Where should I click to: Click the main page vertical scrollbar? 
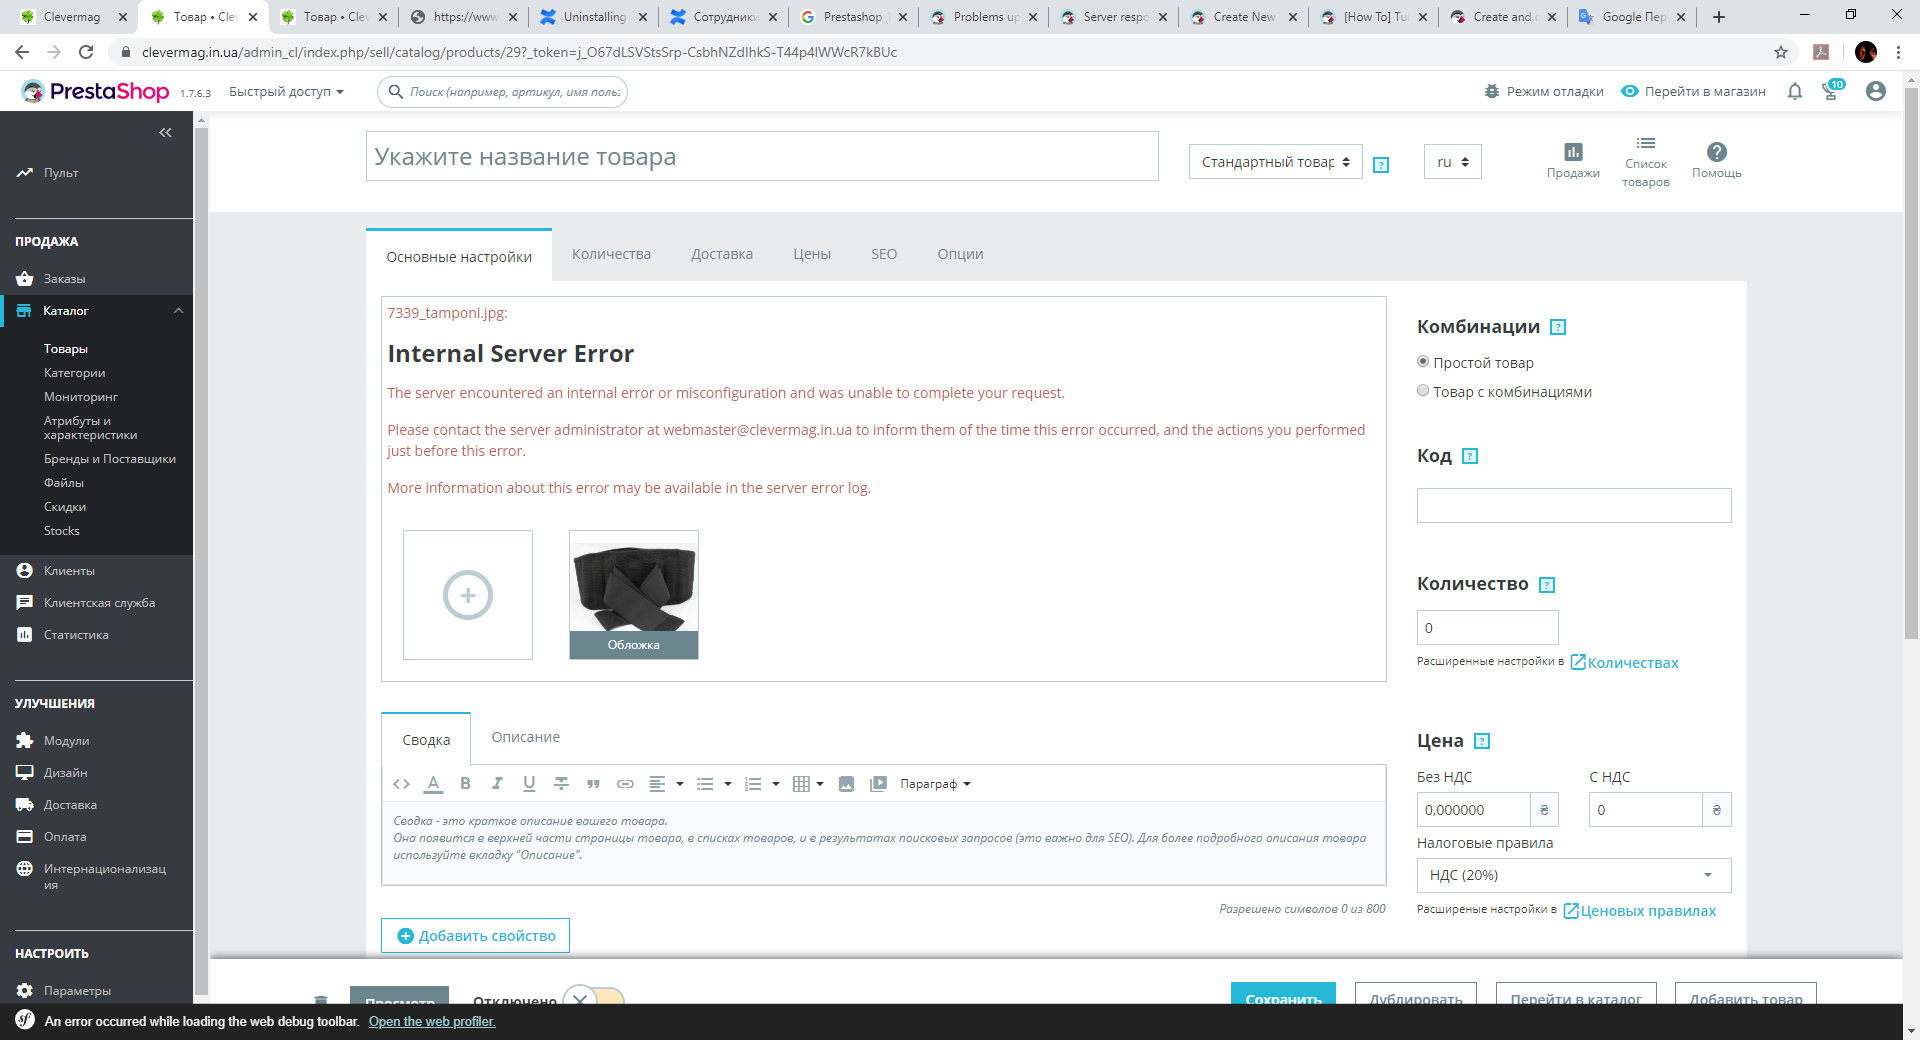[x=1911, y=365]
